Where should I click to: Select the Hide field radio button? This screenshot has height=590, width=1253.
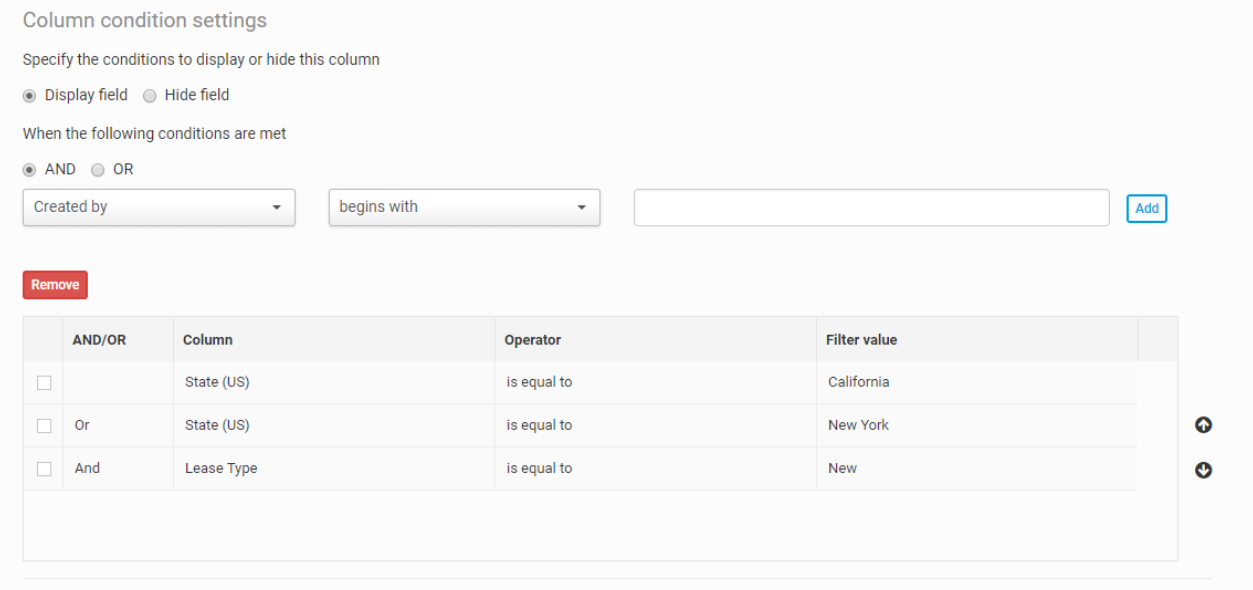tap(150, 96)
